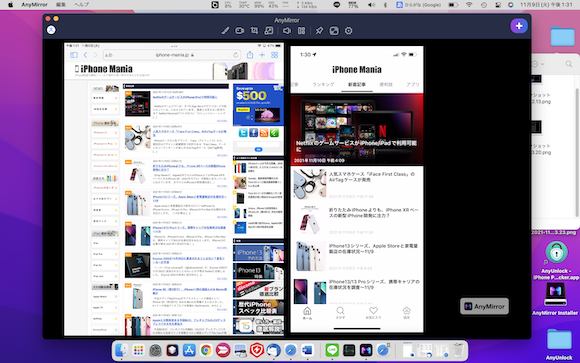Toggle Safari sidebar icon in mirrored iPad
Screen dimensions: 580x363
tap(74, 55)
